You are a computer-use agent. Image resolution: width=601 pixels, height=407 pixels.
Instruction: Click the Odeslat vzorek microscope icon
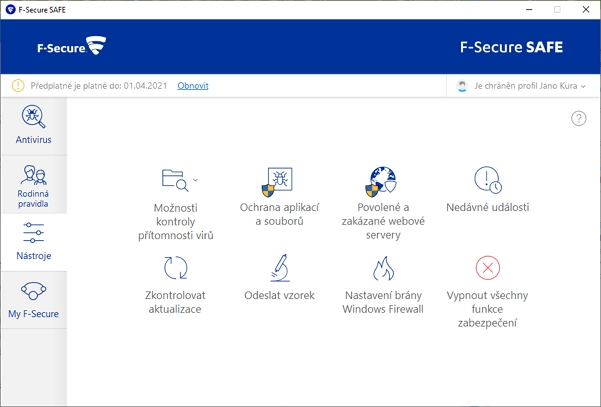pos(280,268)
